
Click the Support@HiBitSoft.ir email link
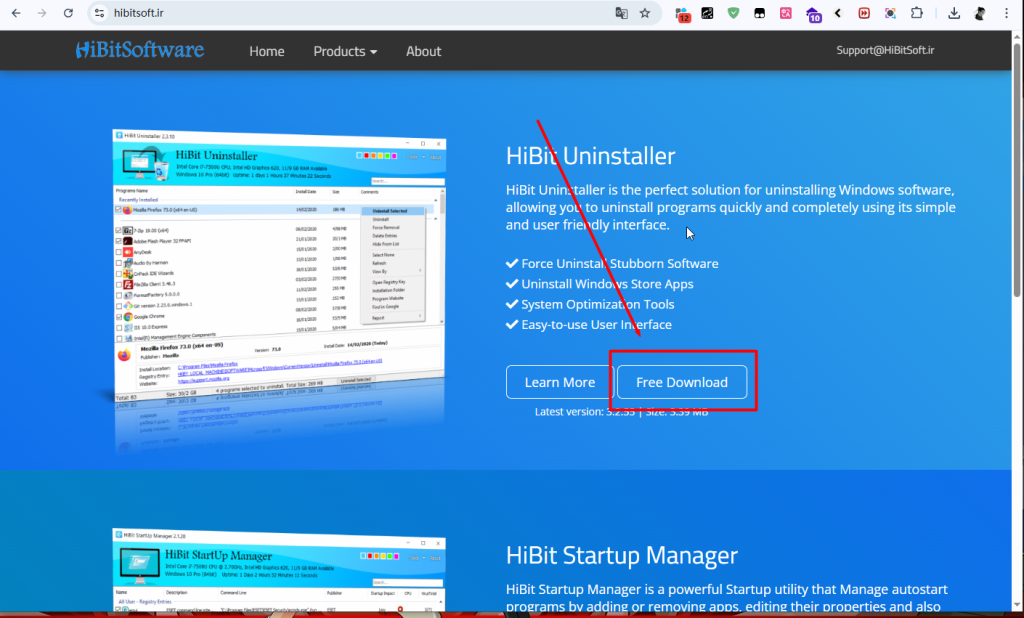(x=885, y=50)
